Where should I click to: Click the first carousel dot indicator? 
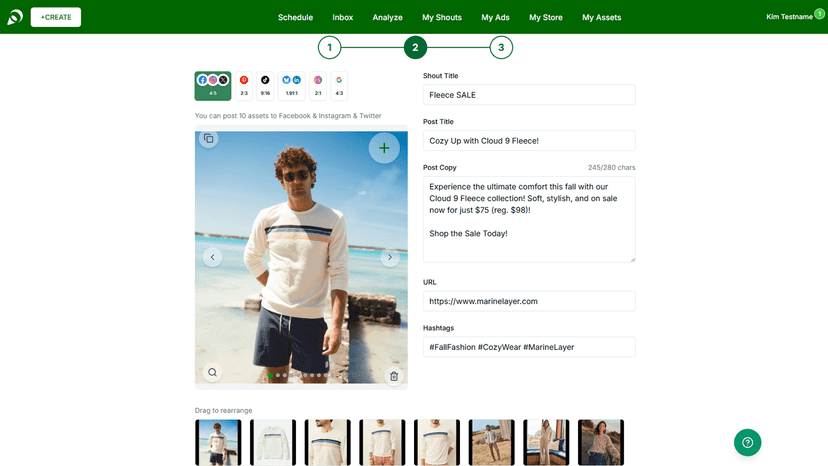[271, 375]
